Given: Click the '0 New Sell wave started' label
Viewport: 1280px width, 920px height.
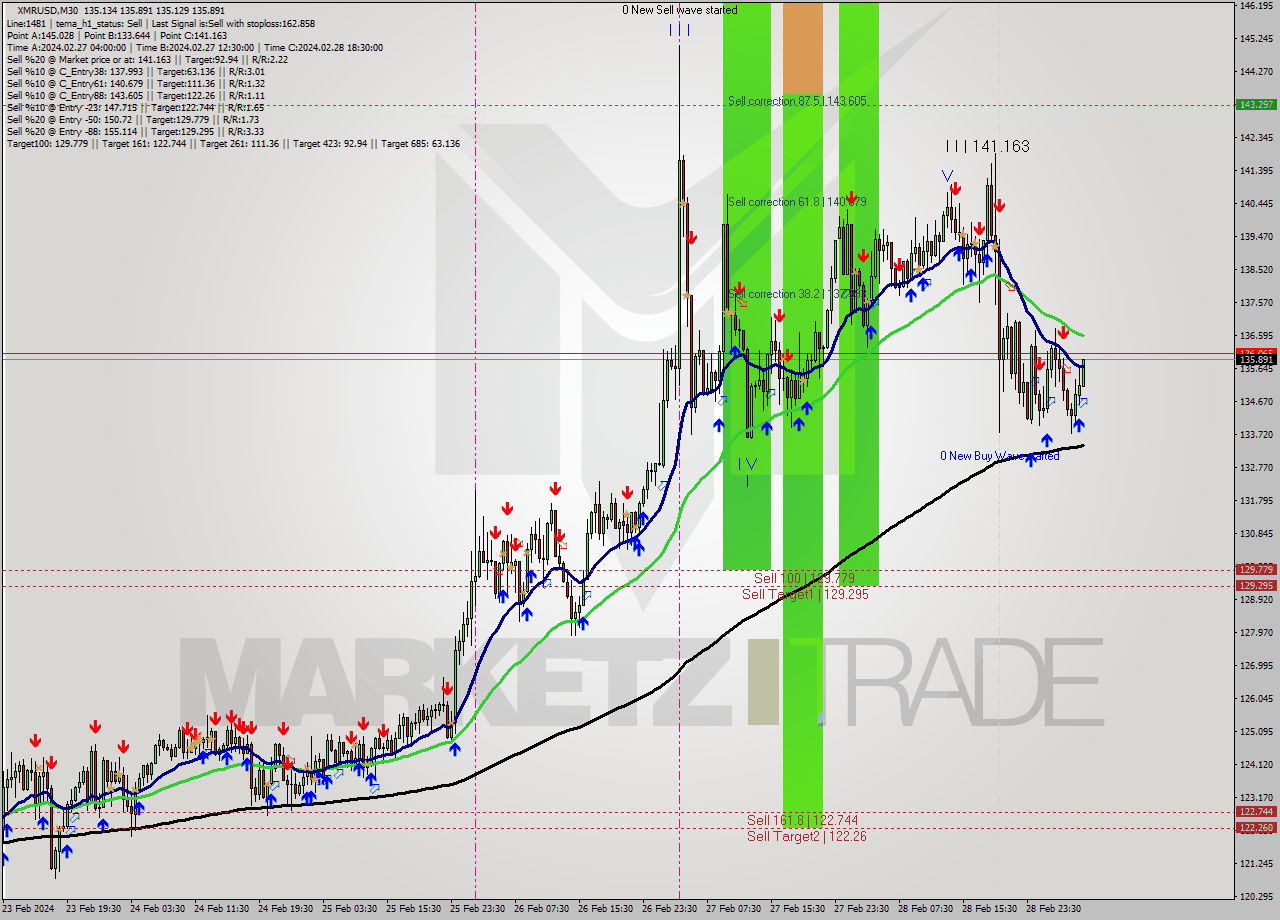Looking at the screenshot, I should click(x=679, y=10).
